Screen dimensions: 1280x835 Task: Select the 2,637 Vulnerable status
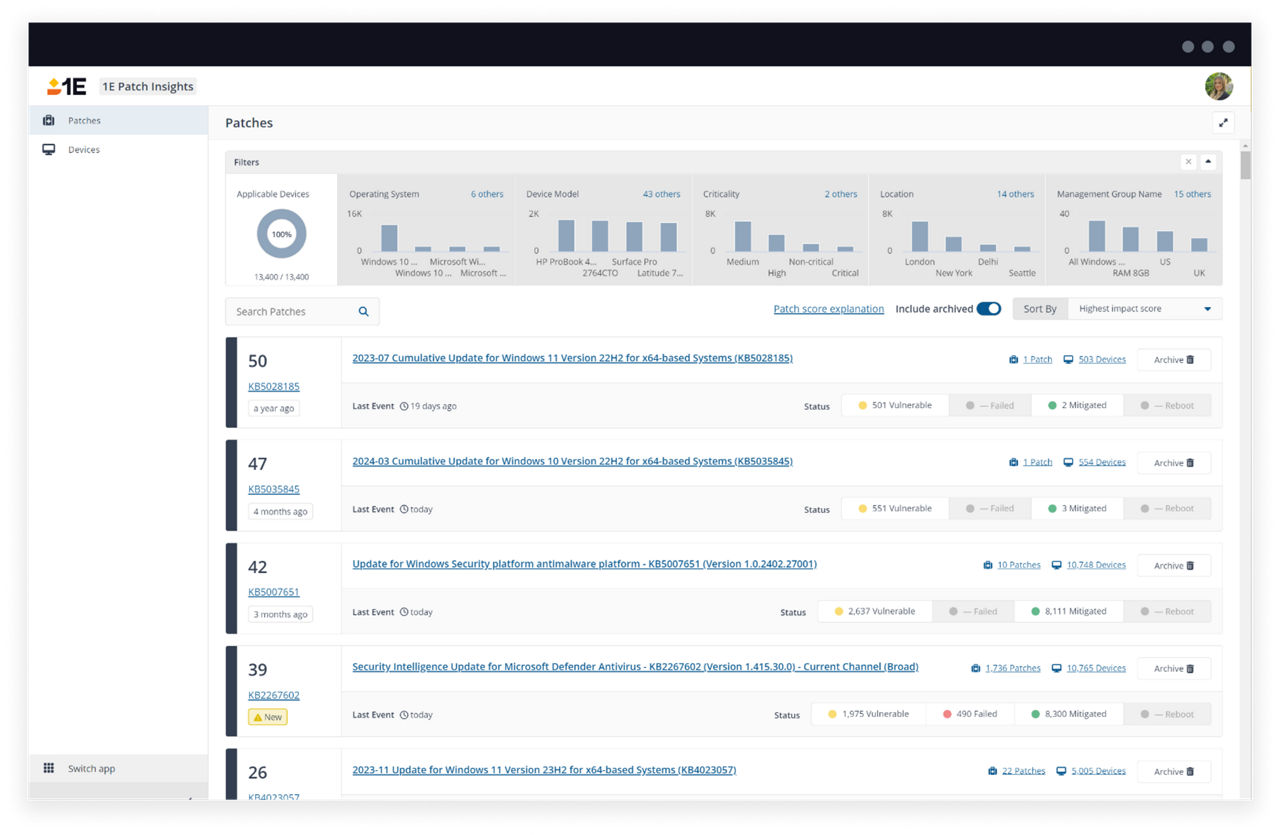coord(874,612)
